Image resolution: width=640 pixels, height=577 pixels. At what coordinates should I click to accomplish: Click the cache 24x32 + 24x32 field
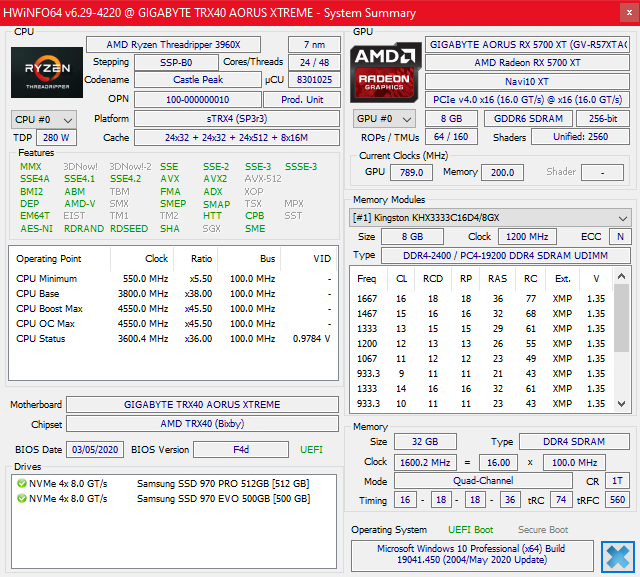coord(237,138)
